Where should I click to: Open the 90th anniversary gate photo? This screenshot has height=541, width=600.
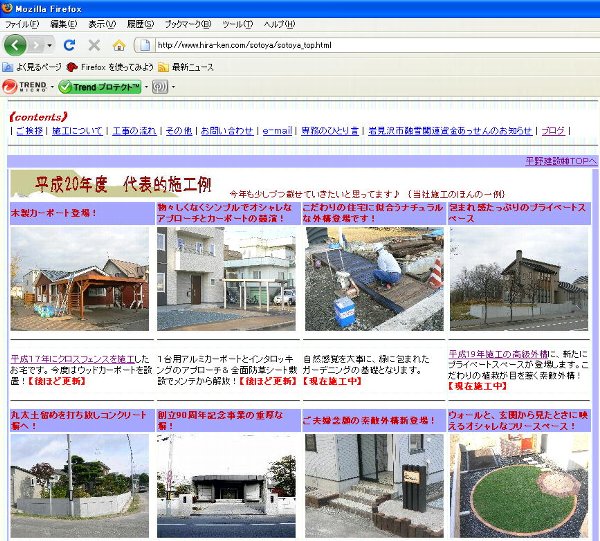[x=226, y=486]
